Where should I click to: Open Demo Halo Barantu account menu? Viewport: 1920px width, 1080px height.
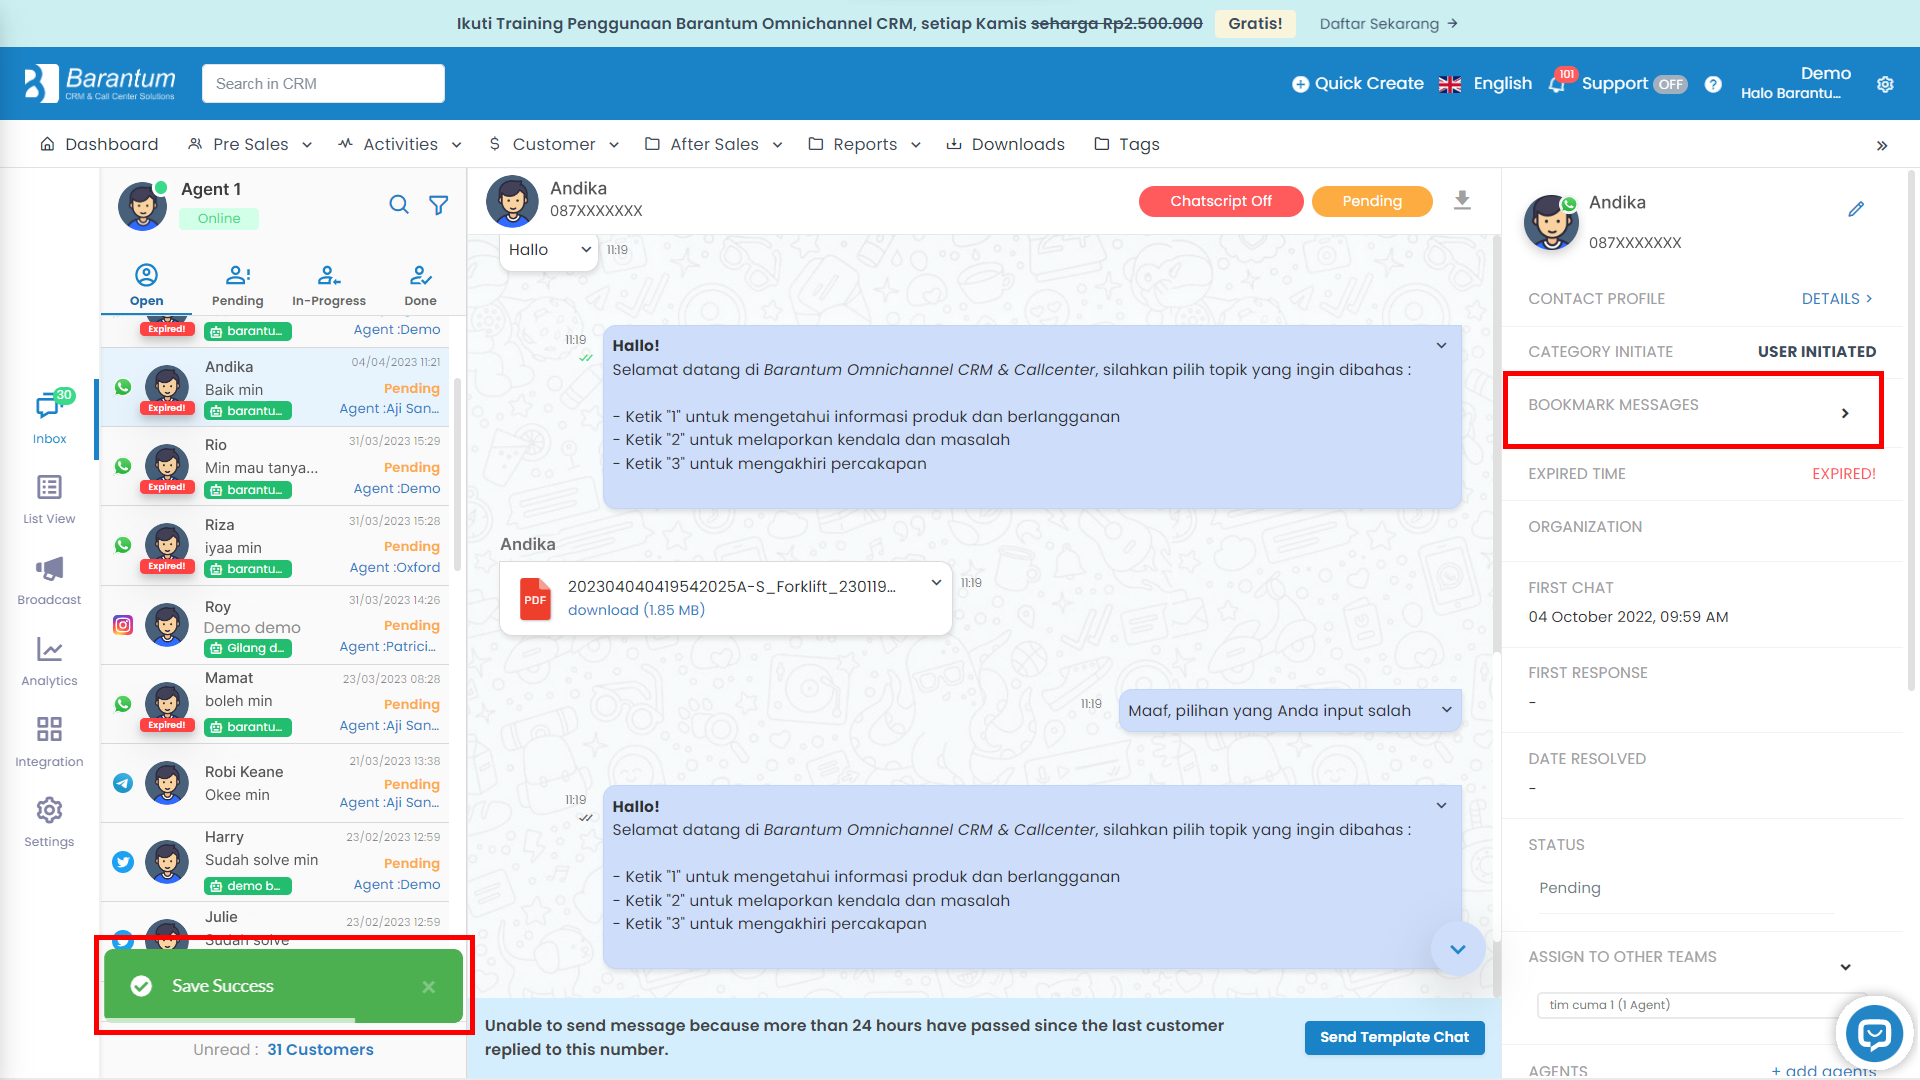tap(1796, 83)
